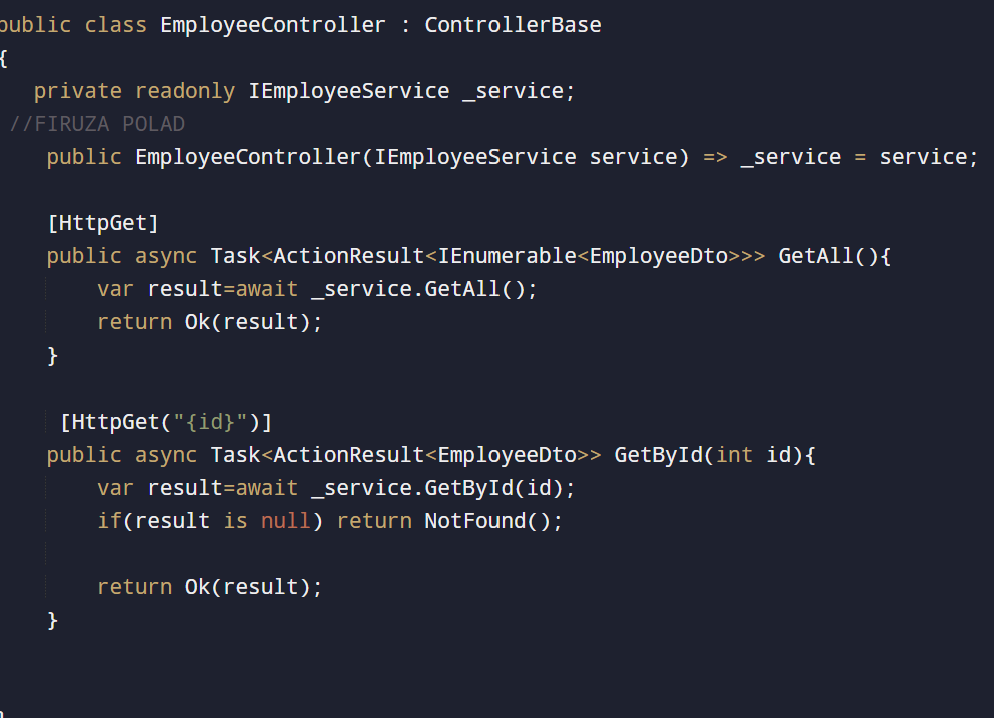994x718 pixels.
Task: Click the 'int' keyword in GetById parameter
Action: (735, 455)
